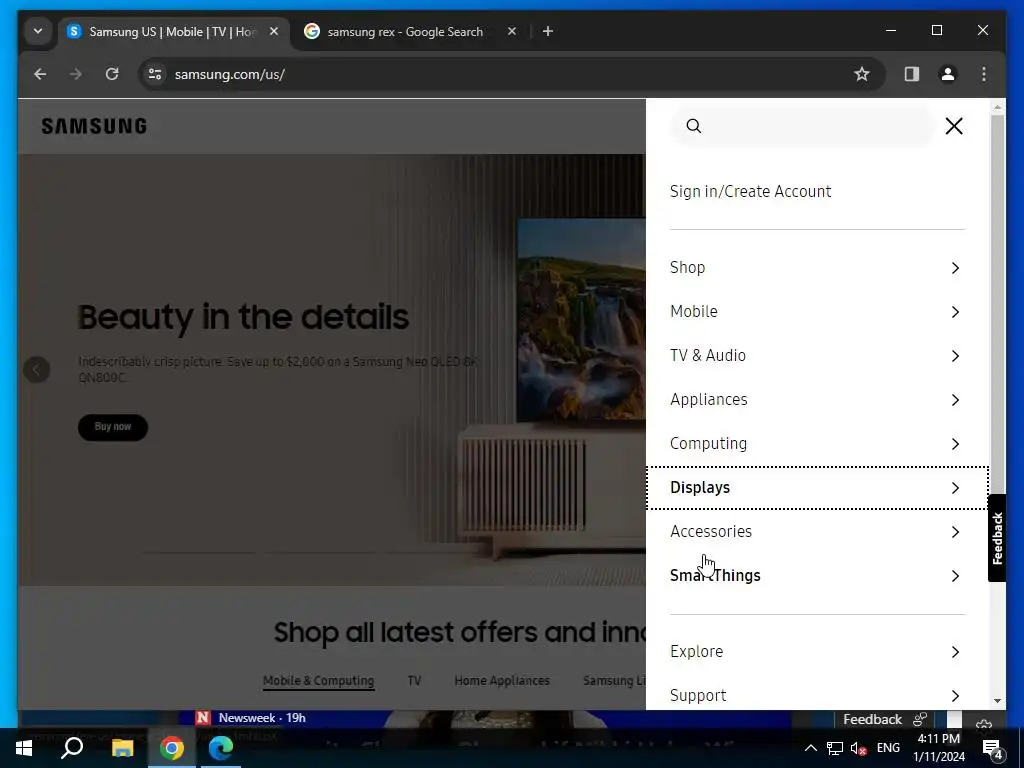Open a new browser tab

point(548,31)
